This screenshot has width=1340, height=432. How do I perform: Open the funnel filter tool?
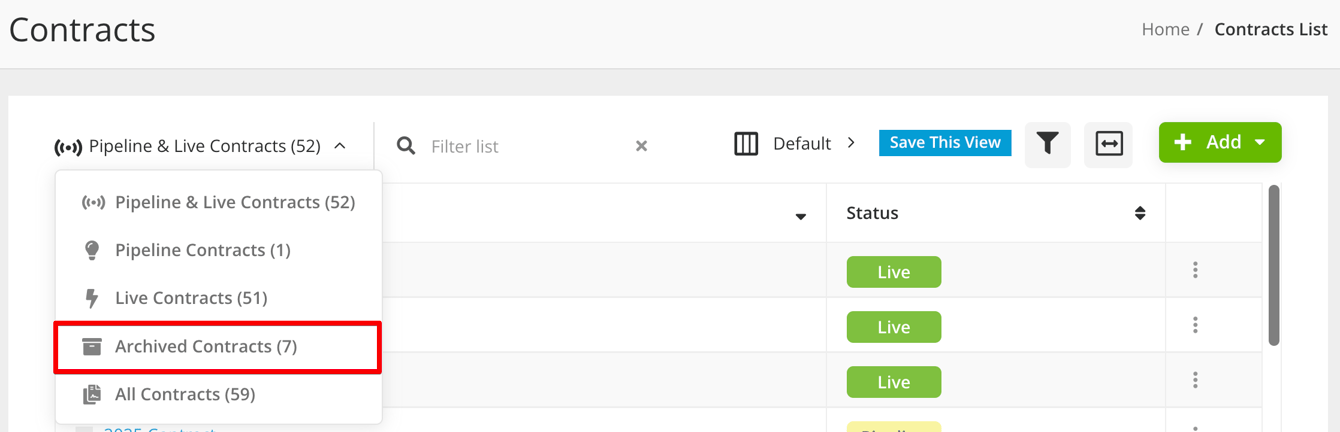[x=1047, y=144]
